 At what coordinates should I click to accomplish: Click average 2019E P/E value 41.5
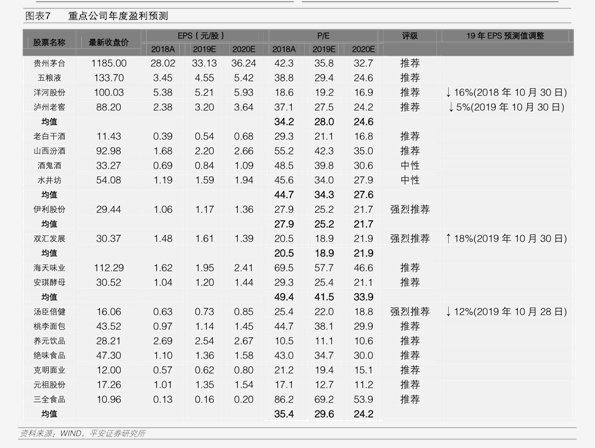pos(324,297)
